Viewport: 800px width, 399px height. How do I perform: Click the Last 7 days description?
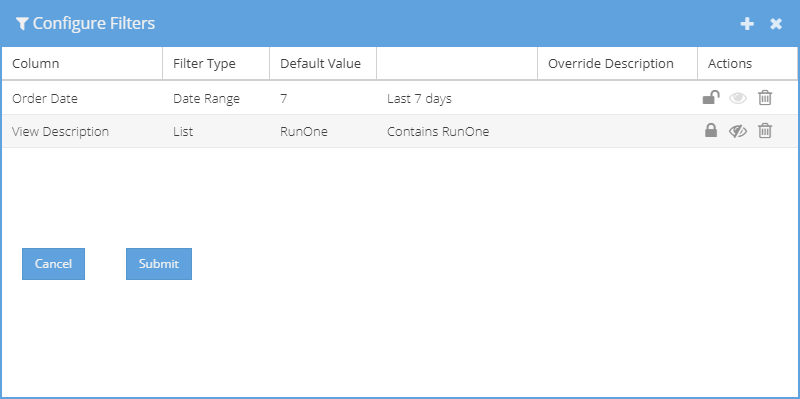point(419,98)
